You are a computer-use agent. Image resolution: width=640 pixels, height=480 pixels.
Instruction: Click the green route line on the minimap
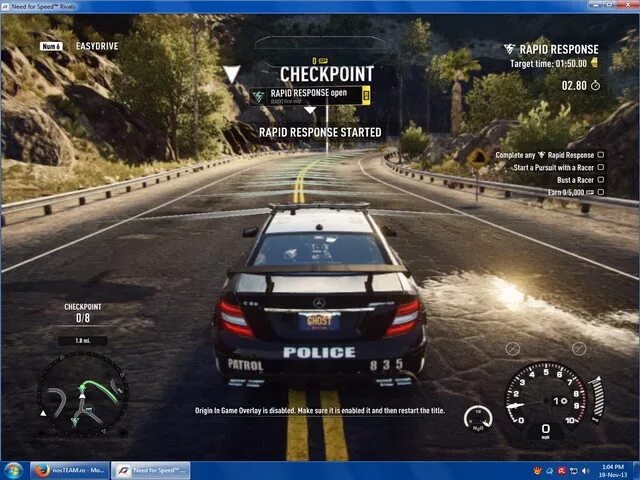(x=101, y=389)
